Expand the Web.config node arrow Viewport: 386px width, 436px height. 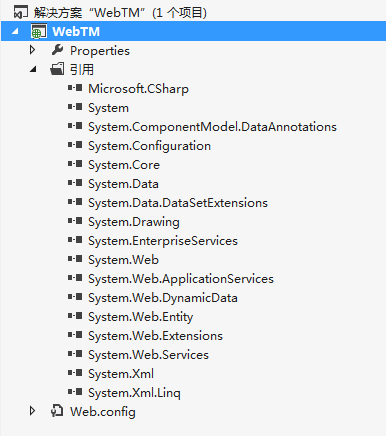tap(32, 411)
